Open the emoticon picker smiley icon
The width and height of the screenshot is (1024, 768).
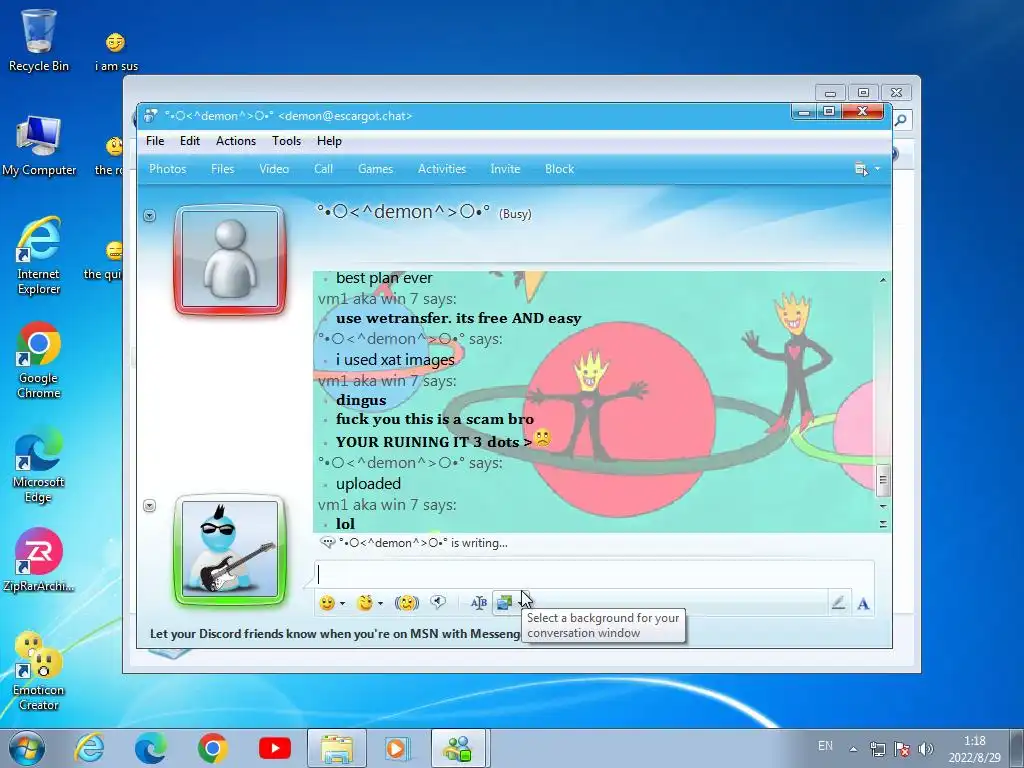pyautogui.click(x=327, y=603)
